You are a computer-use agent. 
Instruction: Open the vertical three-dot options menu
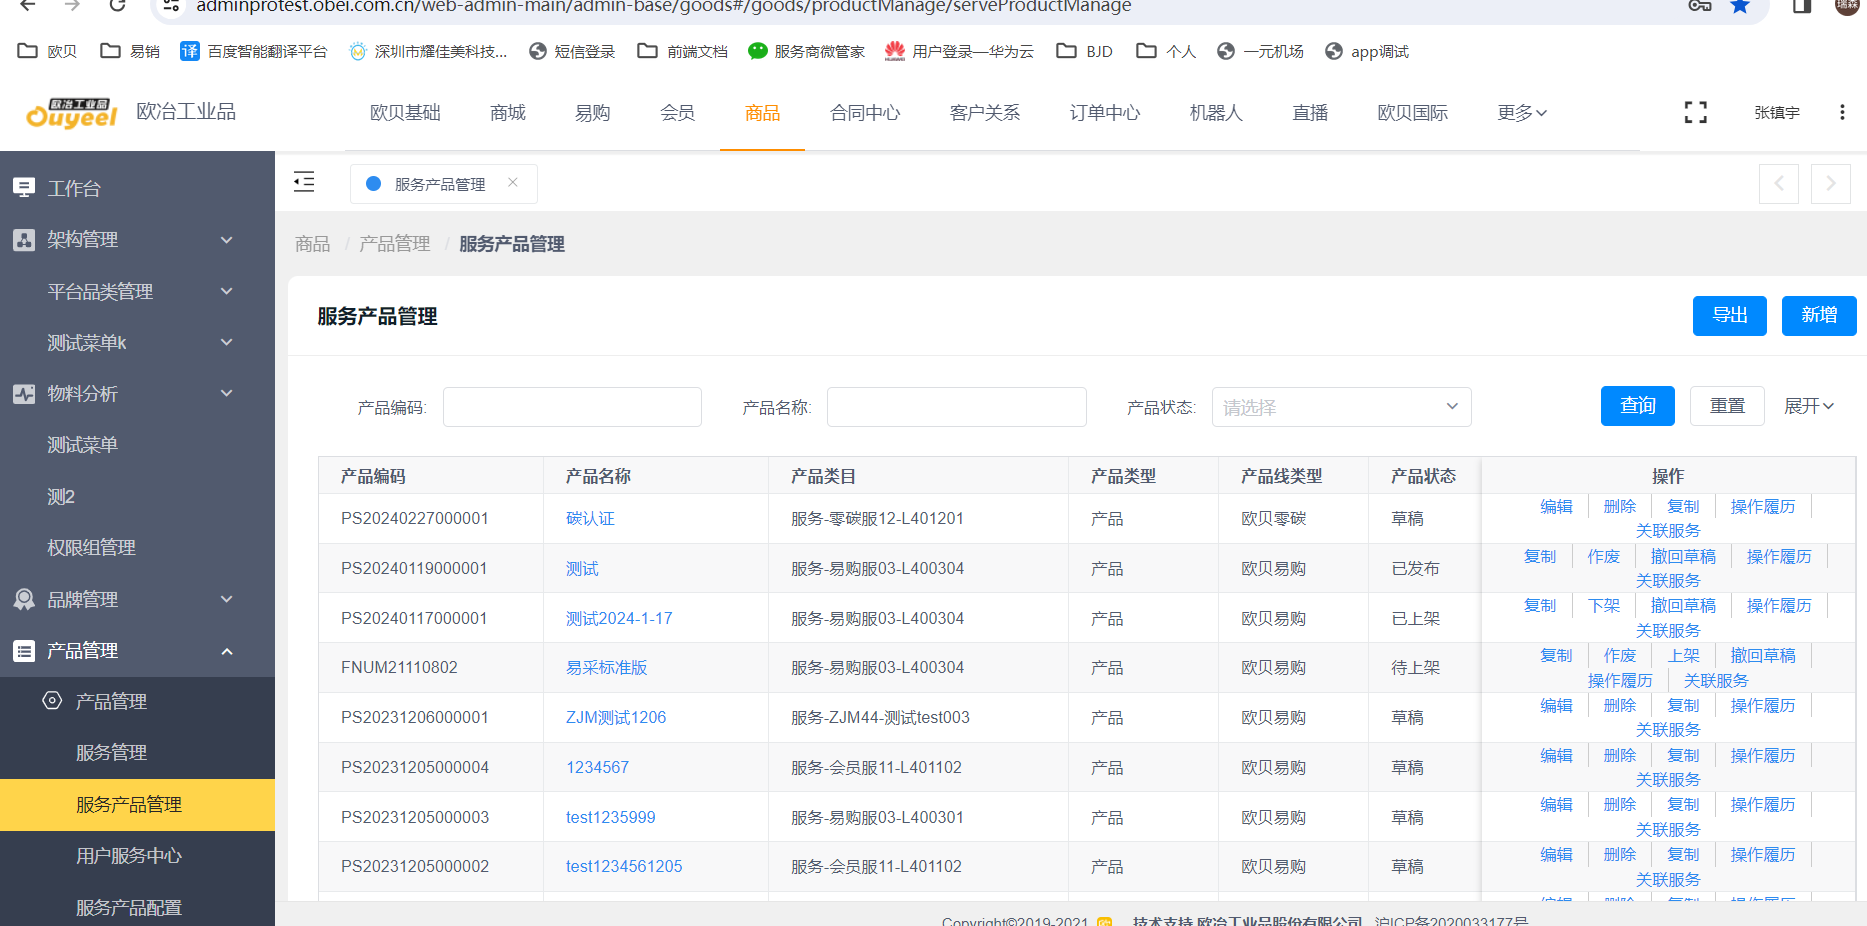pyautogui.click(x=1842, y=112)
